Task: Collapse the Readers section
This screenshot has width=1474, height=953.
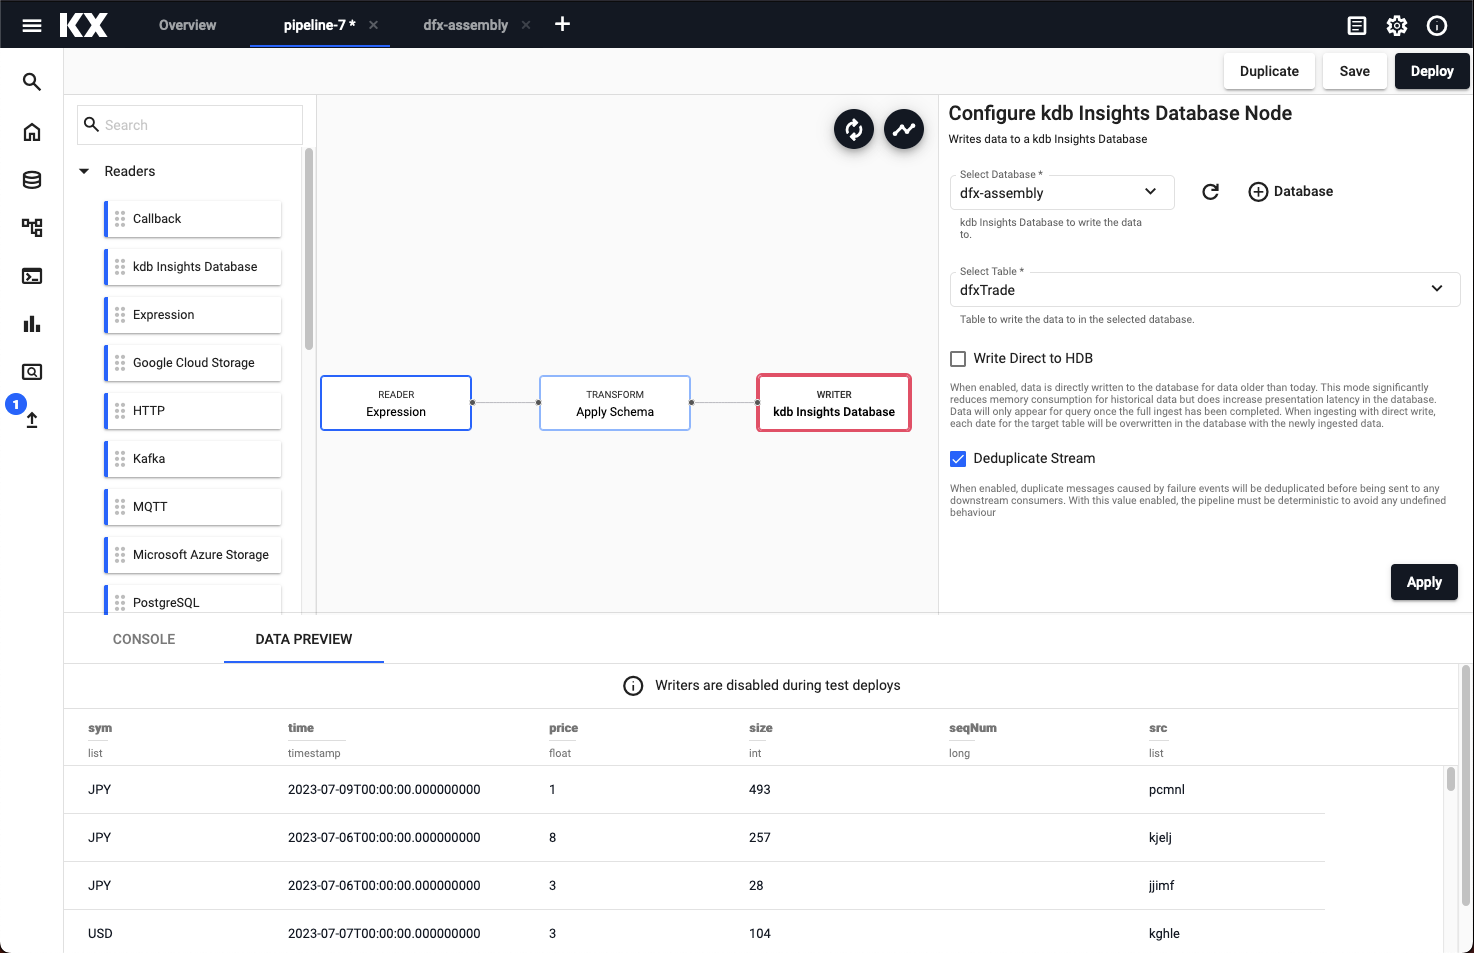Action: (84, 172)
